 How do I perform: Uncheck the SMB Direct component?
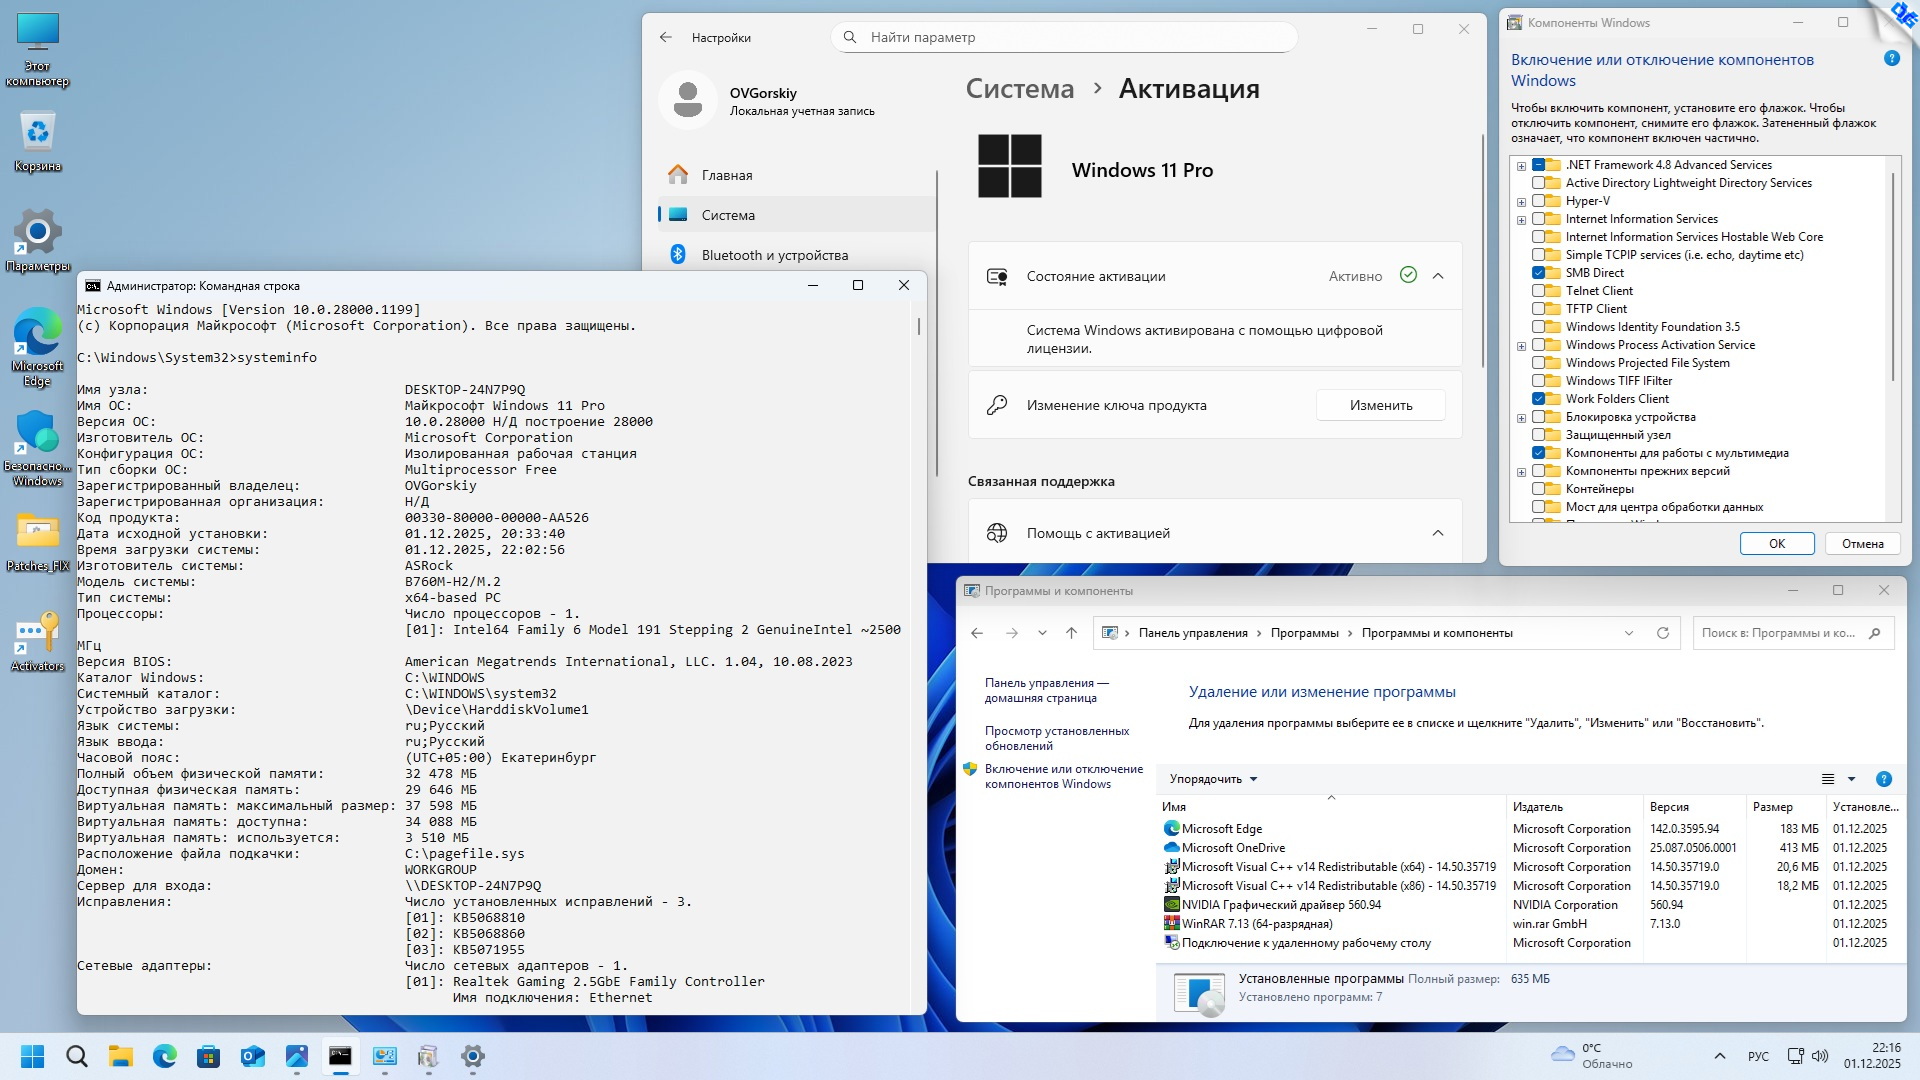[1539, 273]
